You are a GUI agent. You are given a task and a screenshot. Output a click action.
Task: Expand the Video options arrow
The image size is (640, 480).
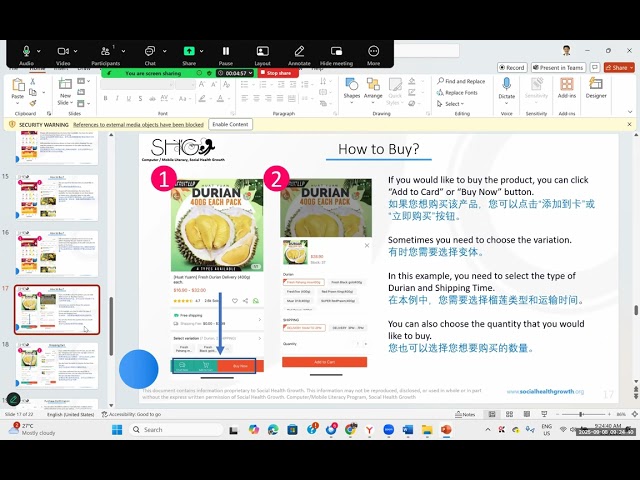(x=76, y=51)
